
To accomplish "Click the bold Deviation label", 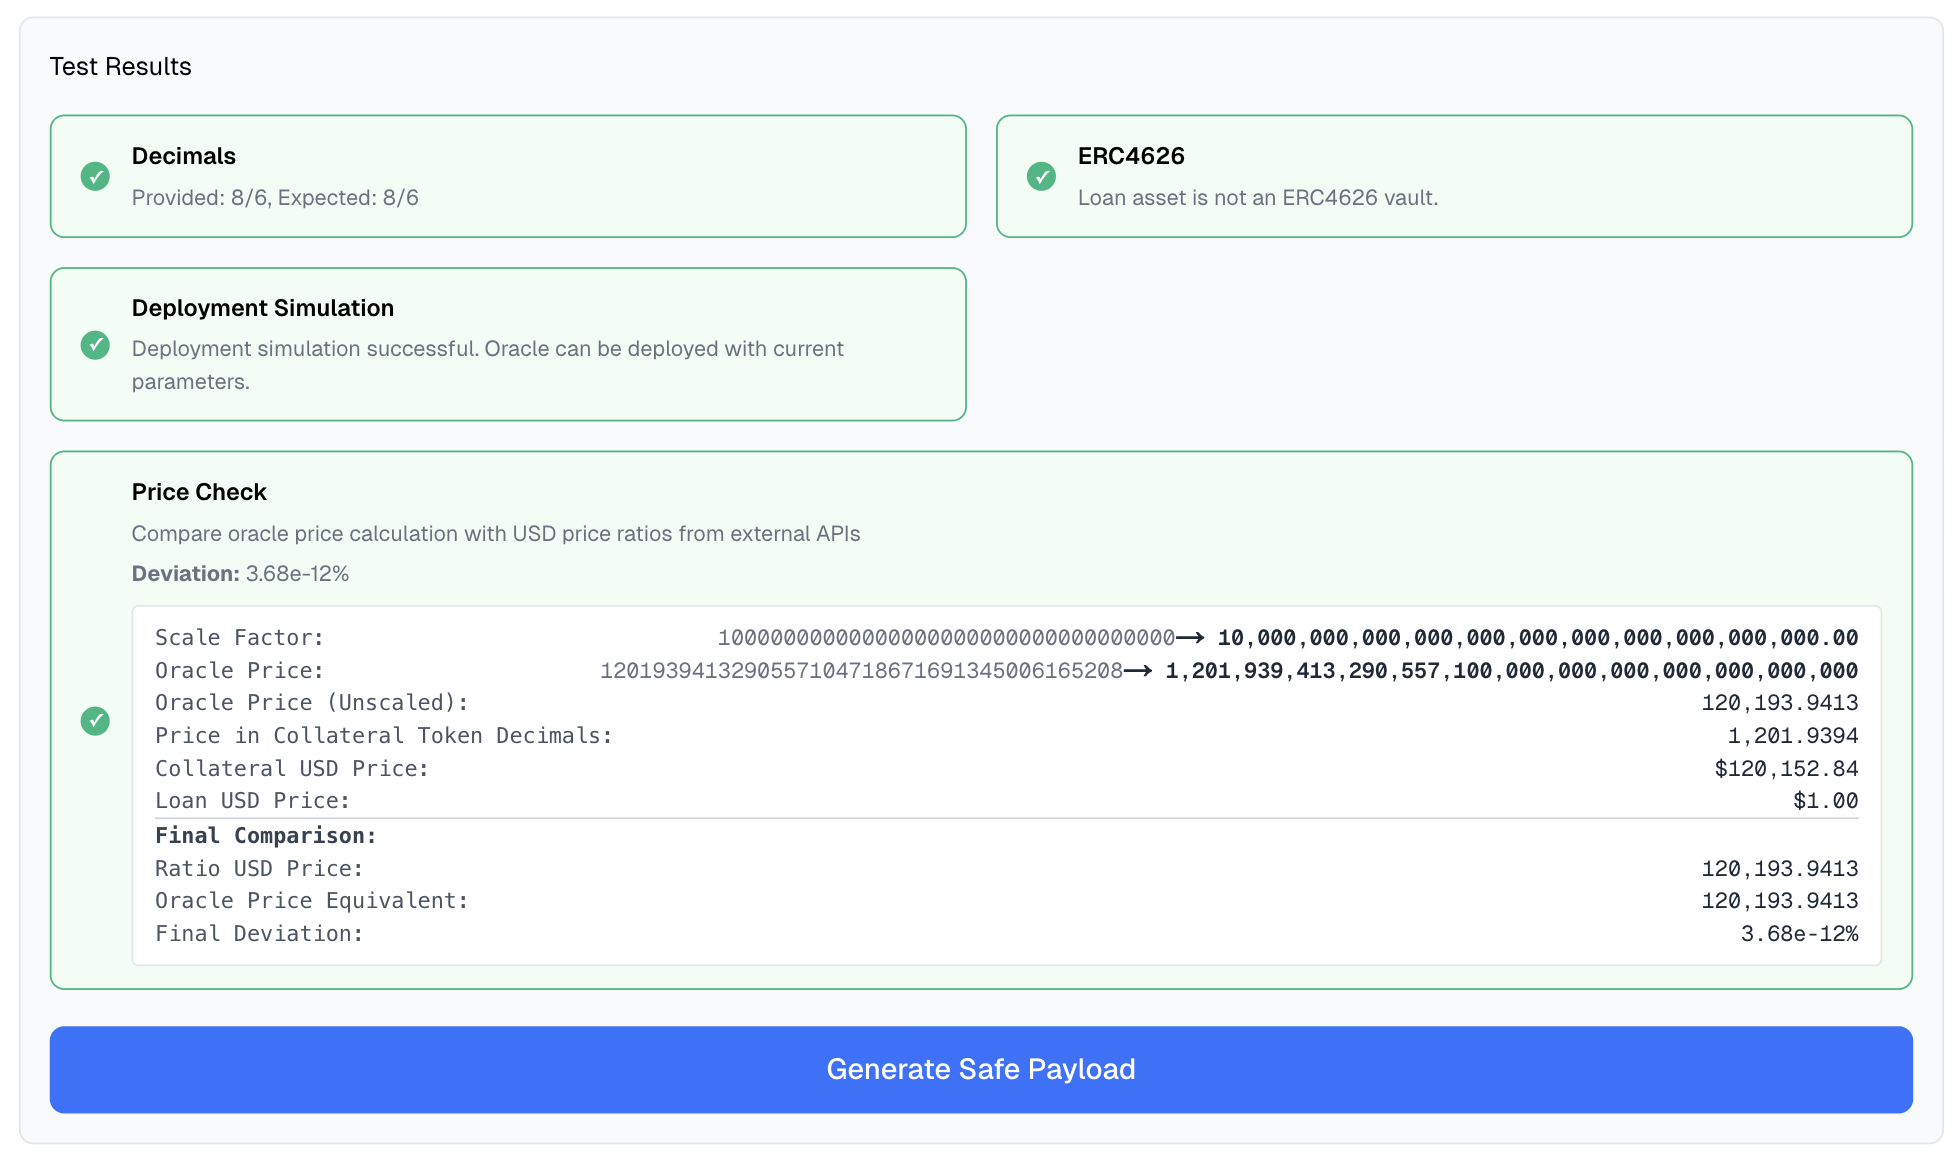I will pyautogui.click(x=185, y=574).
